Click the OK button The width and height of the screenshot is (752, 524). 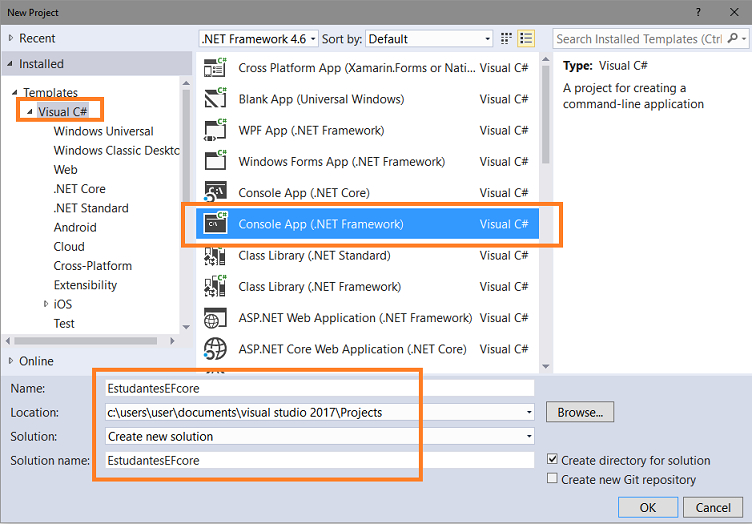tap(647, 507)
